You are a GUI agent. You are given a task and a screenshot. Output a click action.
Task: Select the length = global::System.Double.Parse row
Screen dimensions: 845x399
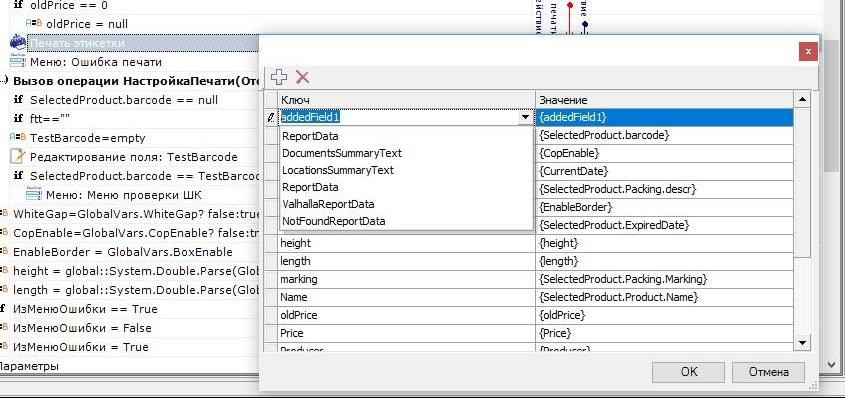coord(136,290)
